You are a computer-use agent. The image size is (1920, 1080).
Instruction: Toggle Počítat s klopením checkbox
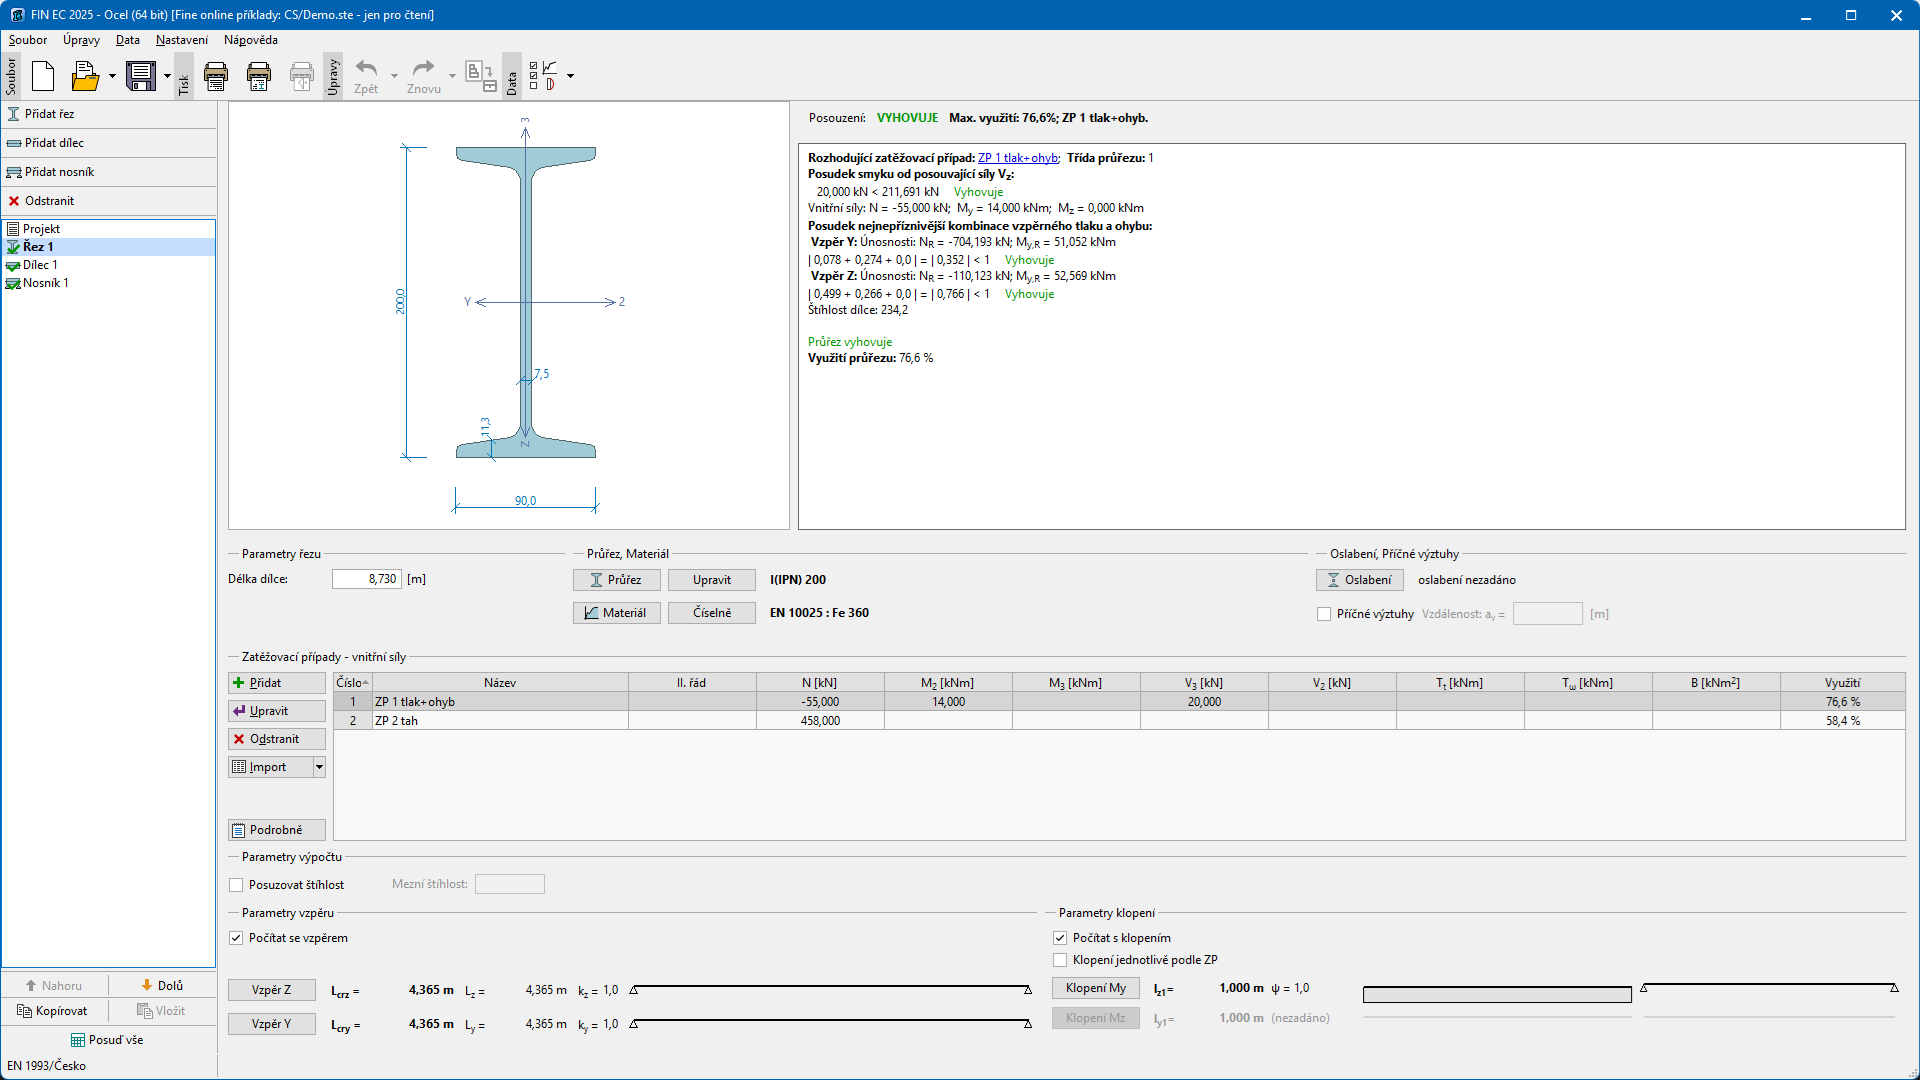(x=1060, y=938)
